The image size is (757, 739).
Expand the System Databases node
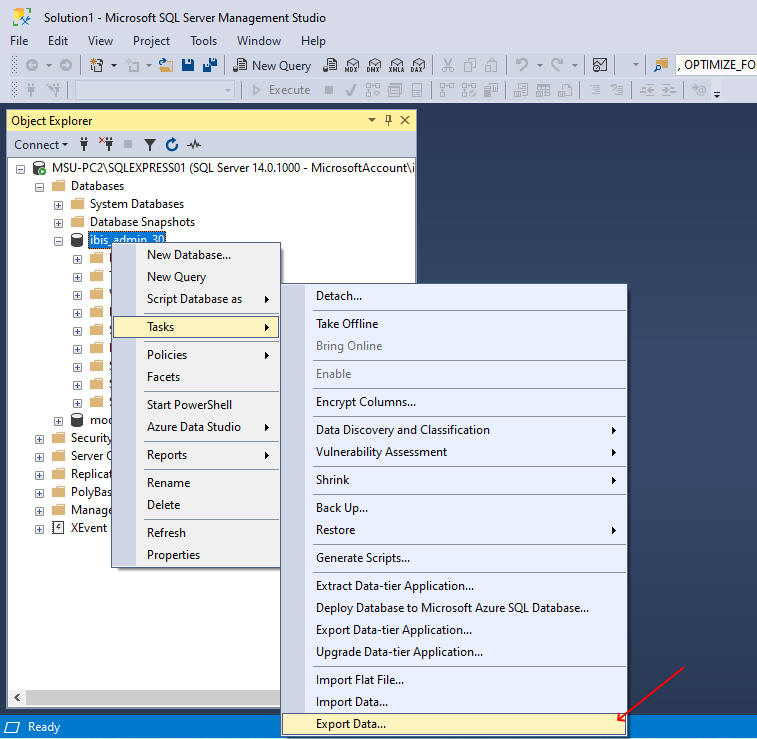(x=58, y=206)
